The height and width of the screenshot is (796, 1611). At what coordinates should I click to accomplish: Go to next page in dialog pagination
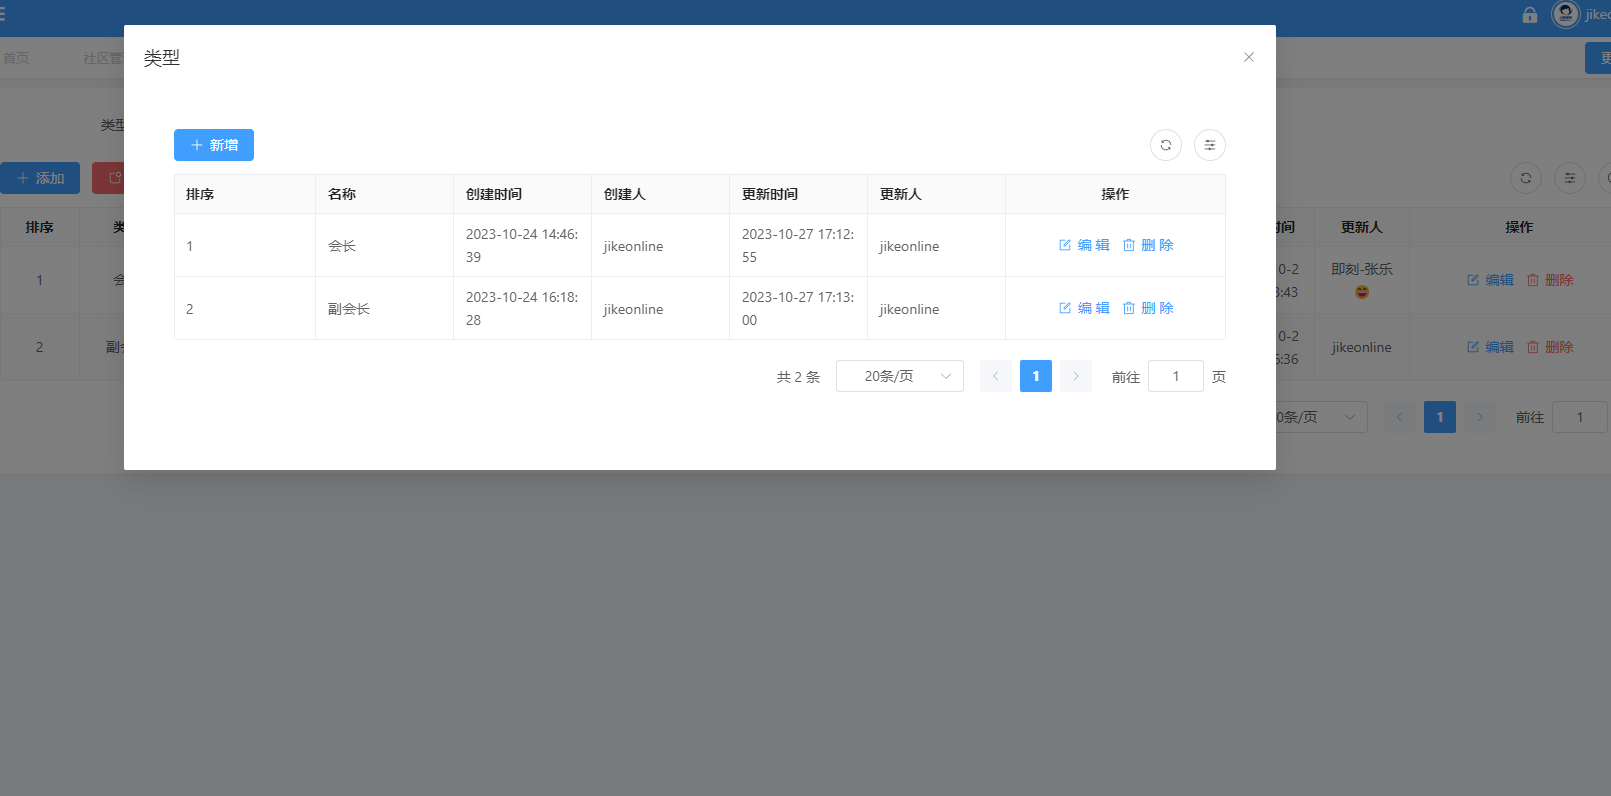coord(1075,376)
